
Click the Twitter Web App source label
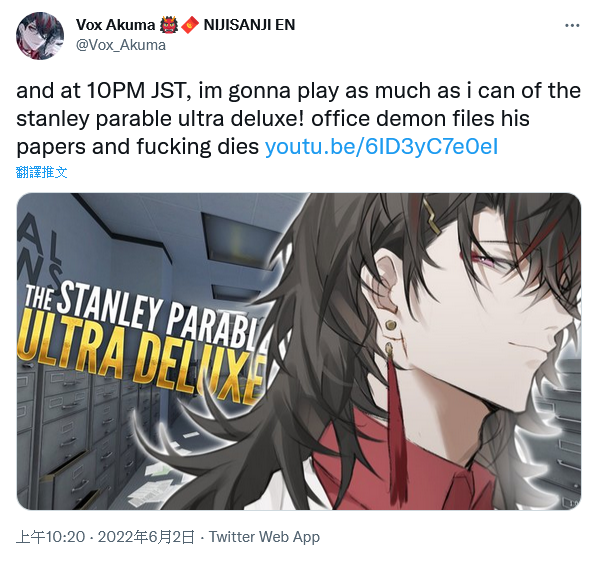[264, 537]
